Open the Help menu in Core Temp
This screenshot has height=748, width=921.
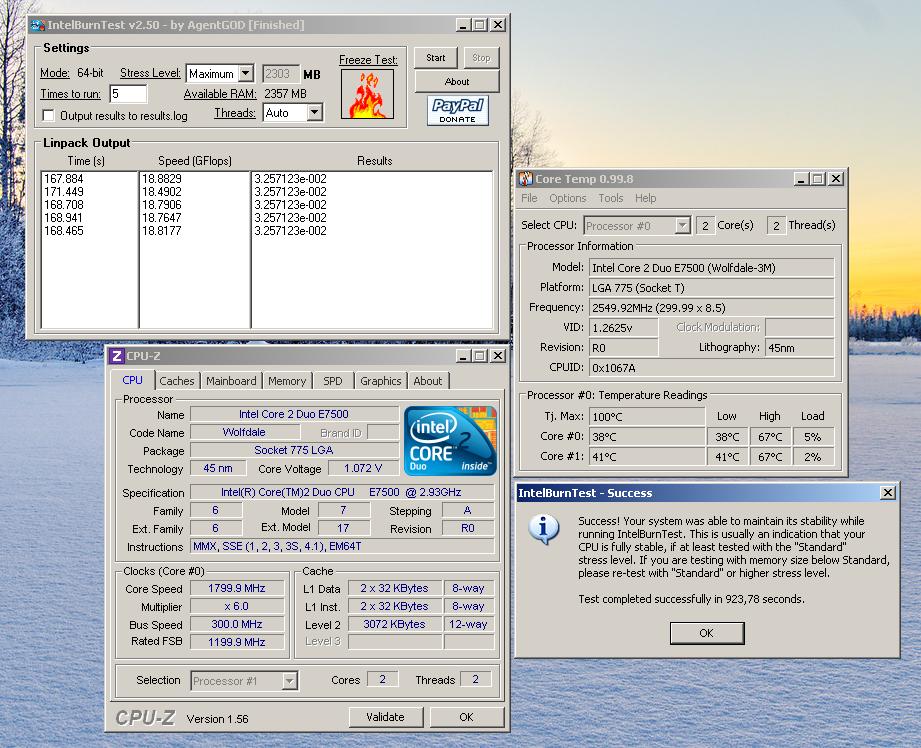645,199
